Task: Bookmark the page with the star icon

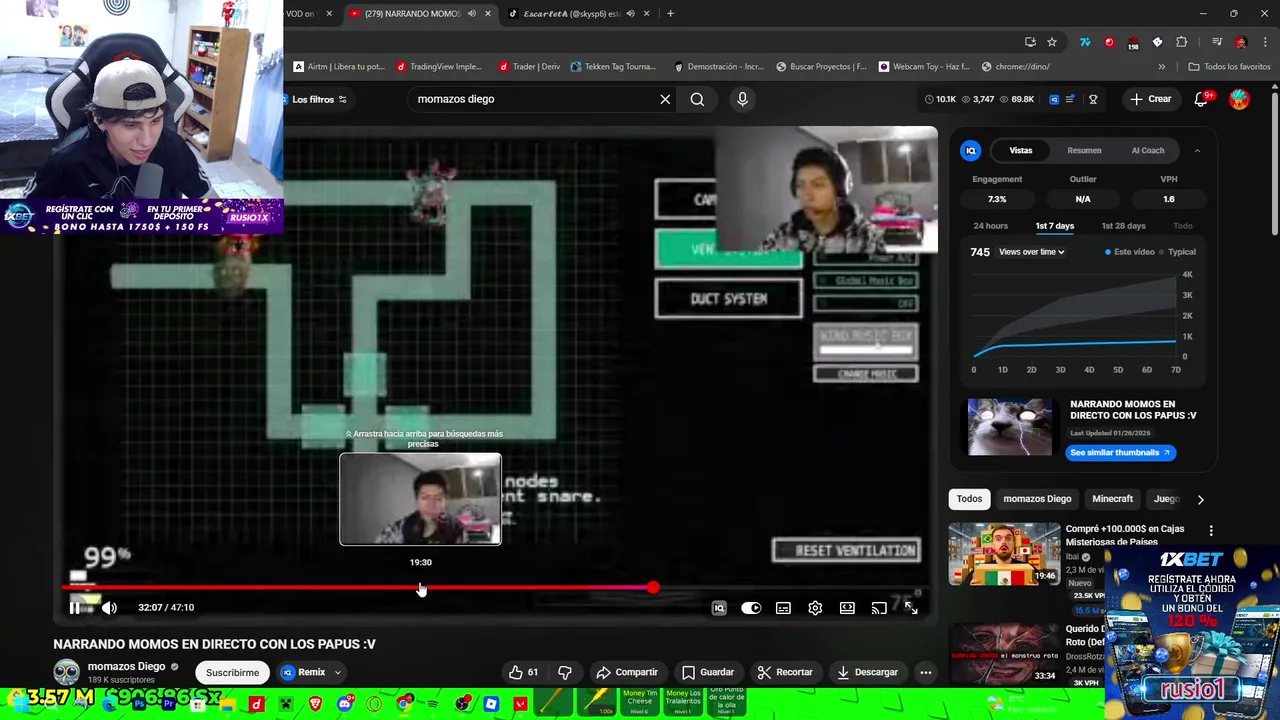Action: point(1052,42)
